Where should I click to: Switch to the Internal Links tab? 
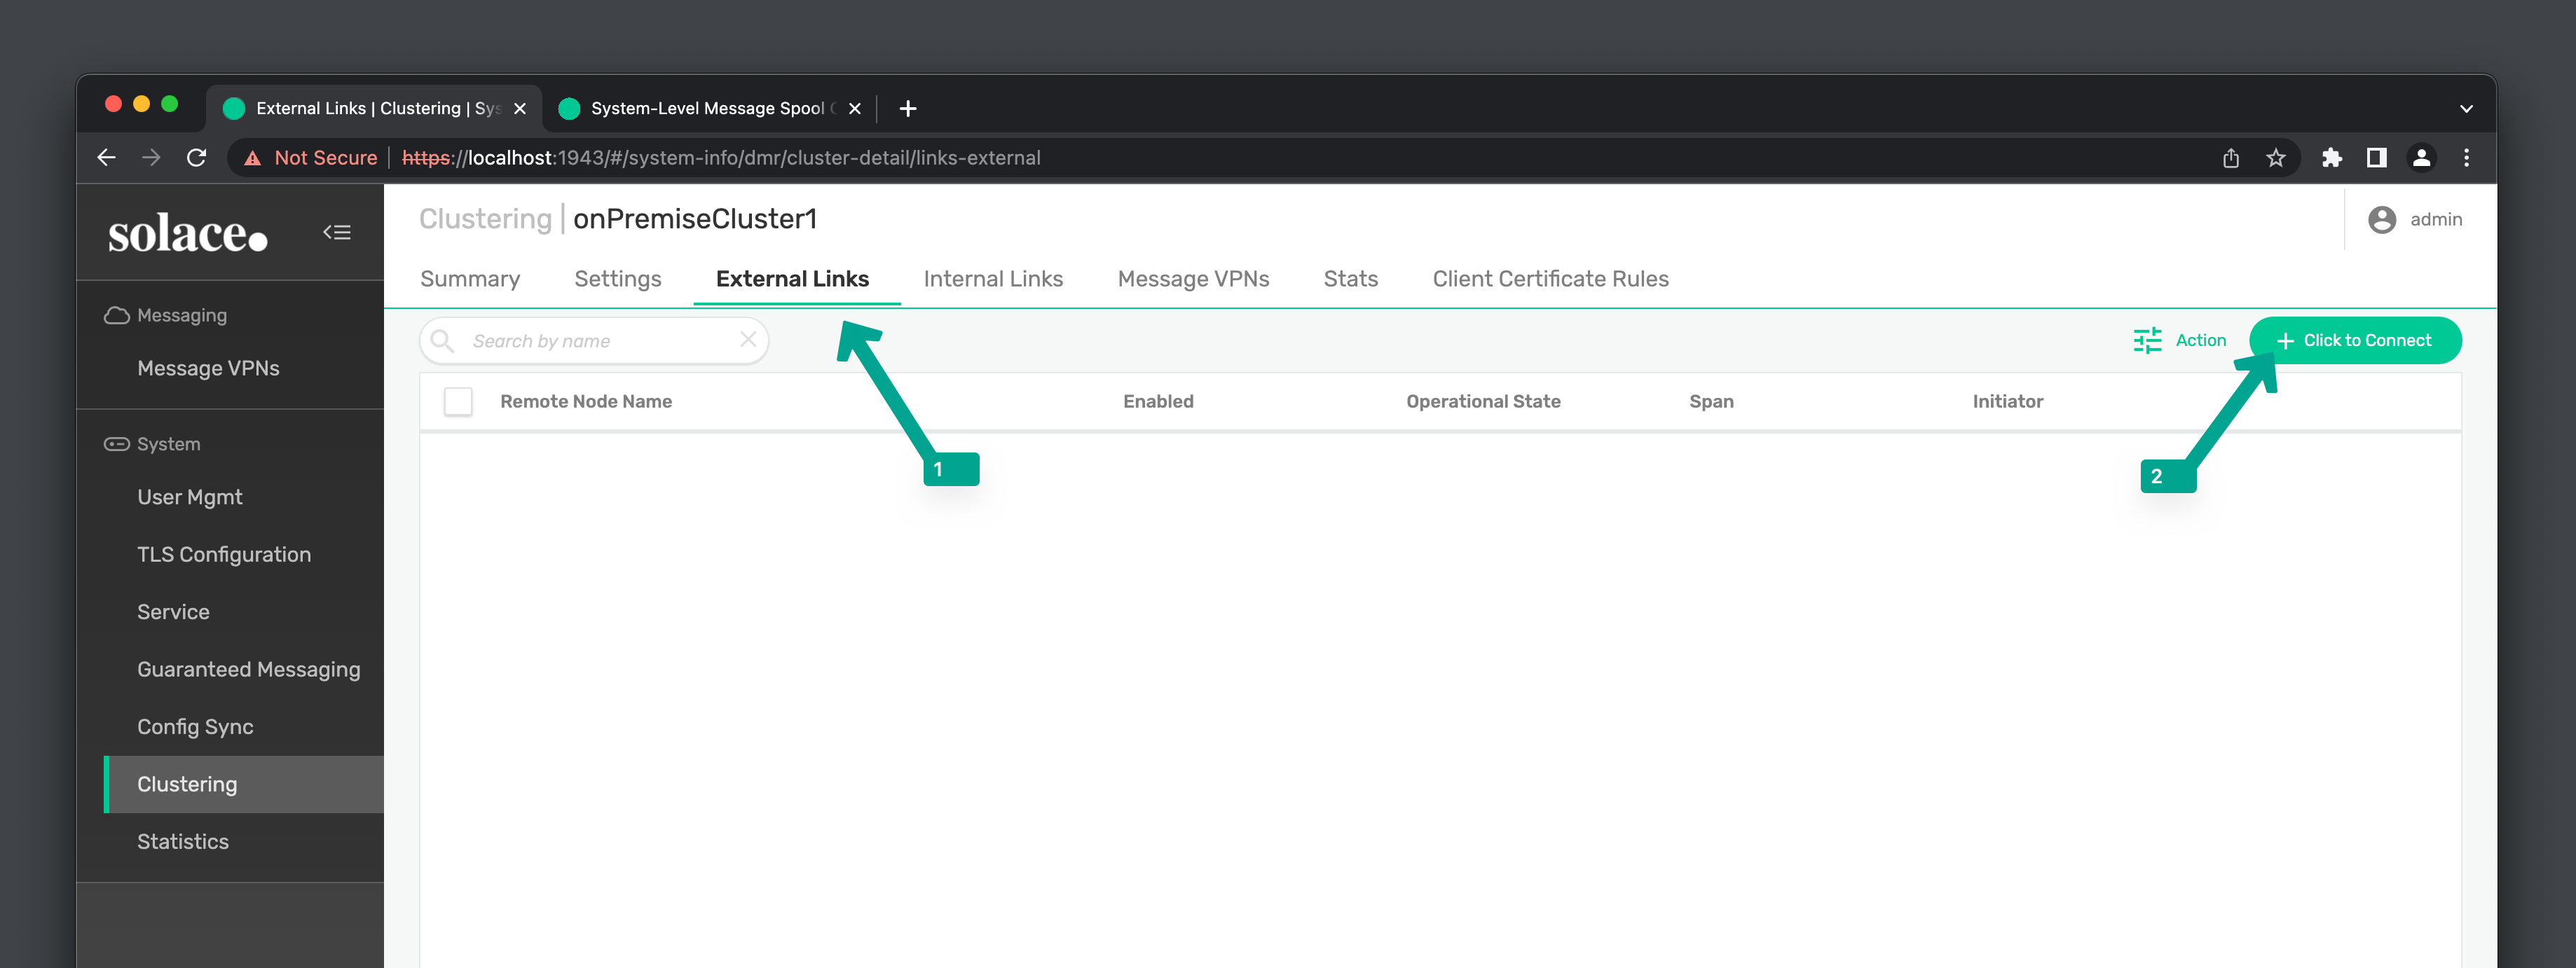pos(993,279)
